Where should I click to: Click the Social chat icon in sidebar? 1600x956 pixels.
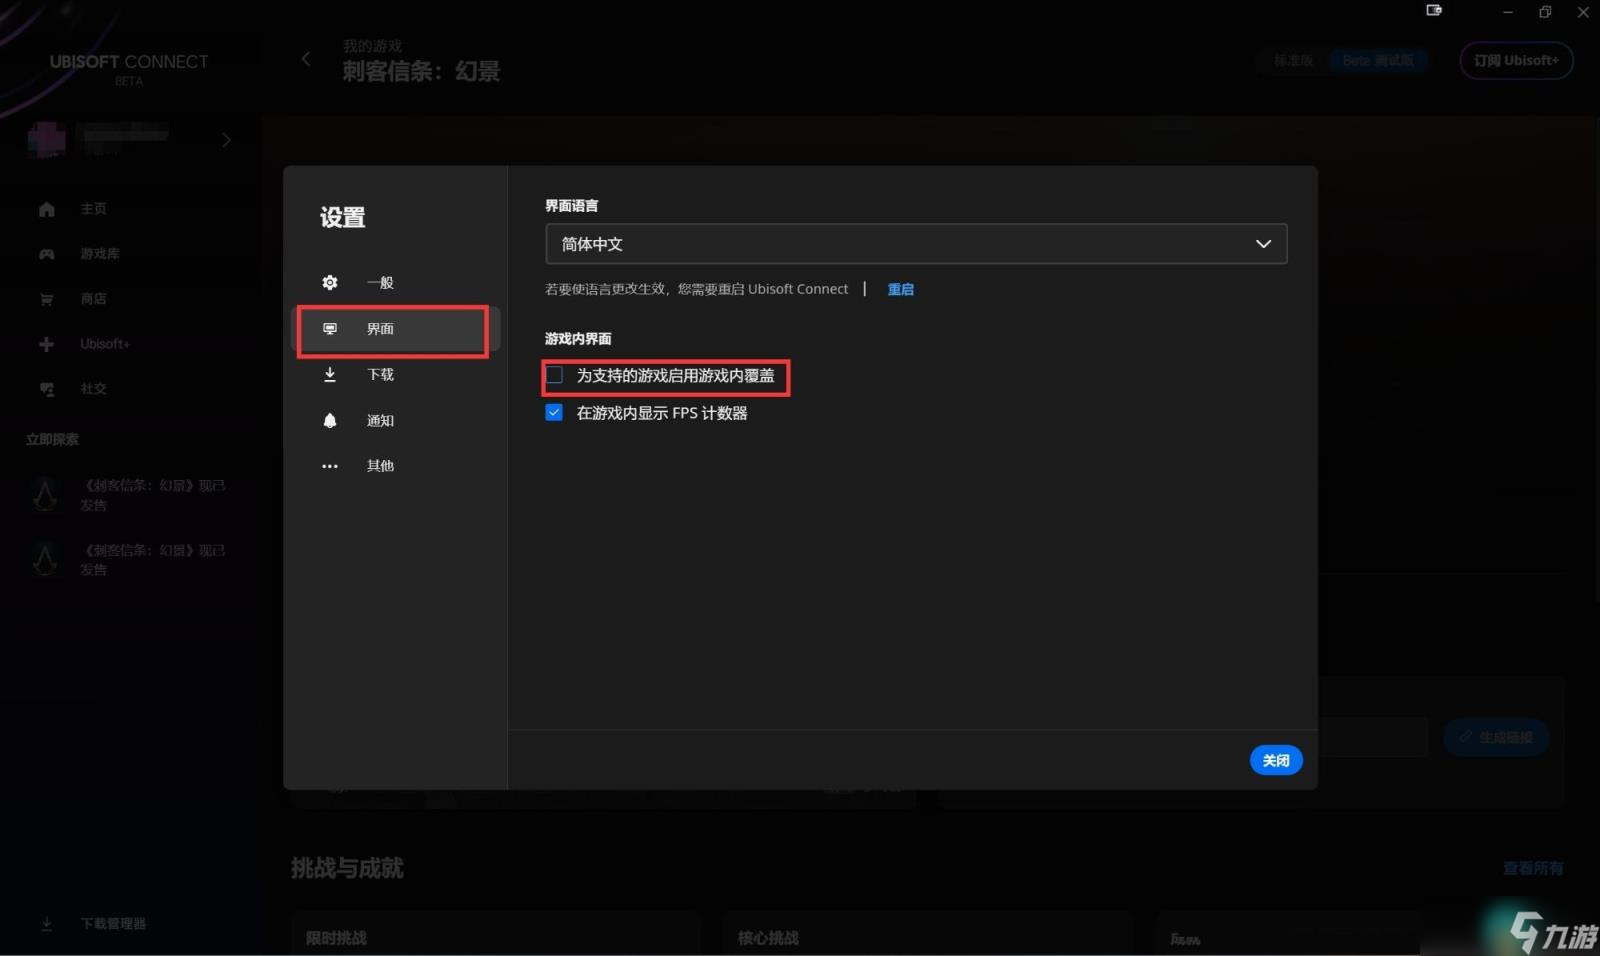tap(47, 389)
